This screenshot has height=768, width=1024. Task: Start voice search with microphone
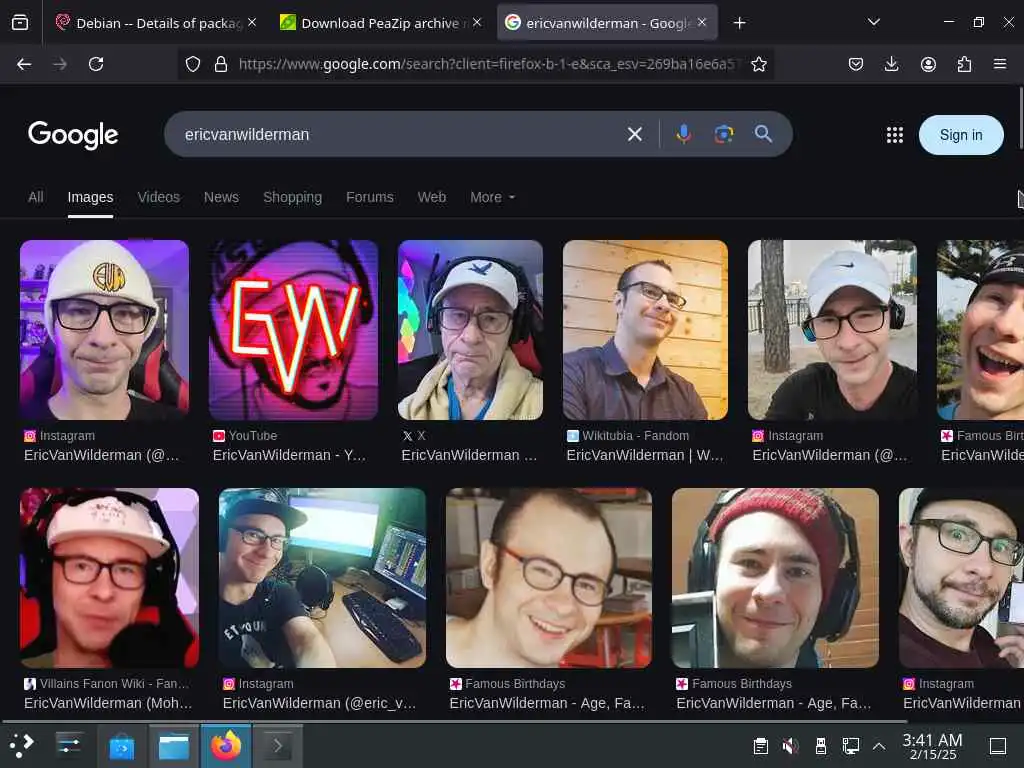683,135
